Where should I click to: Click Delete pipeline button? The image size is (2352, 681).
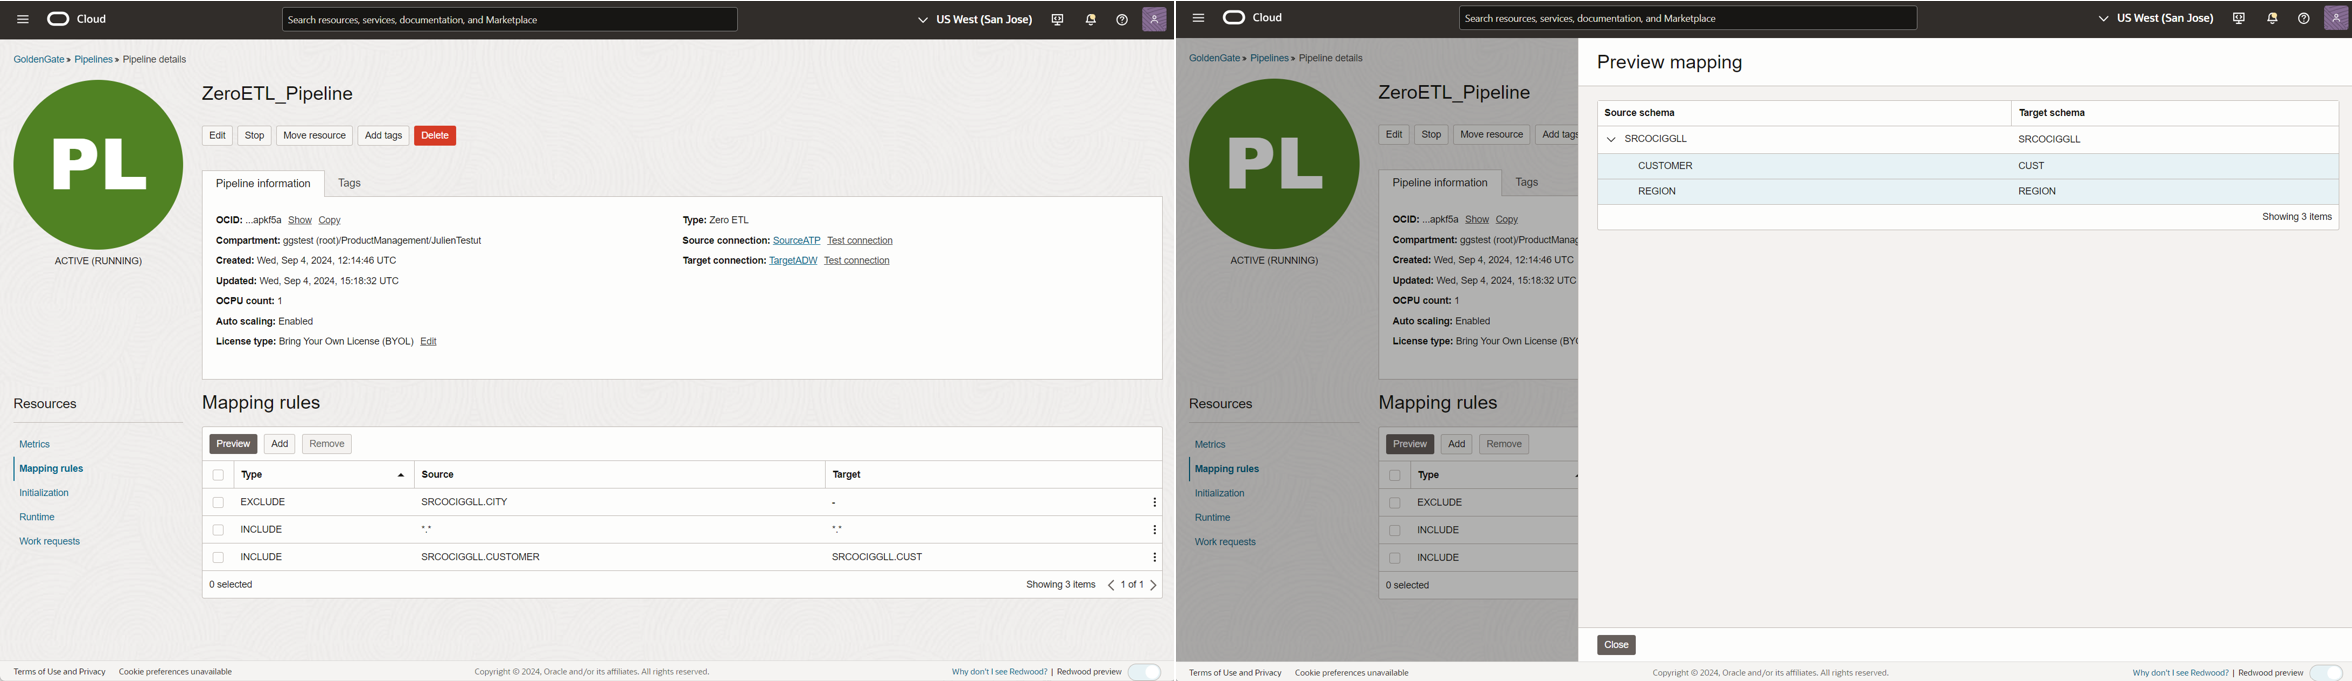[435, 136]
